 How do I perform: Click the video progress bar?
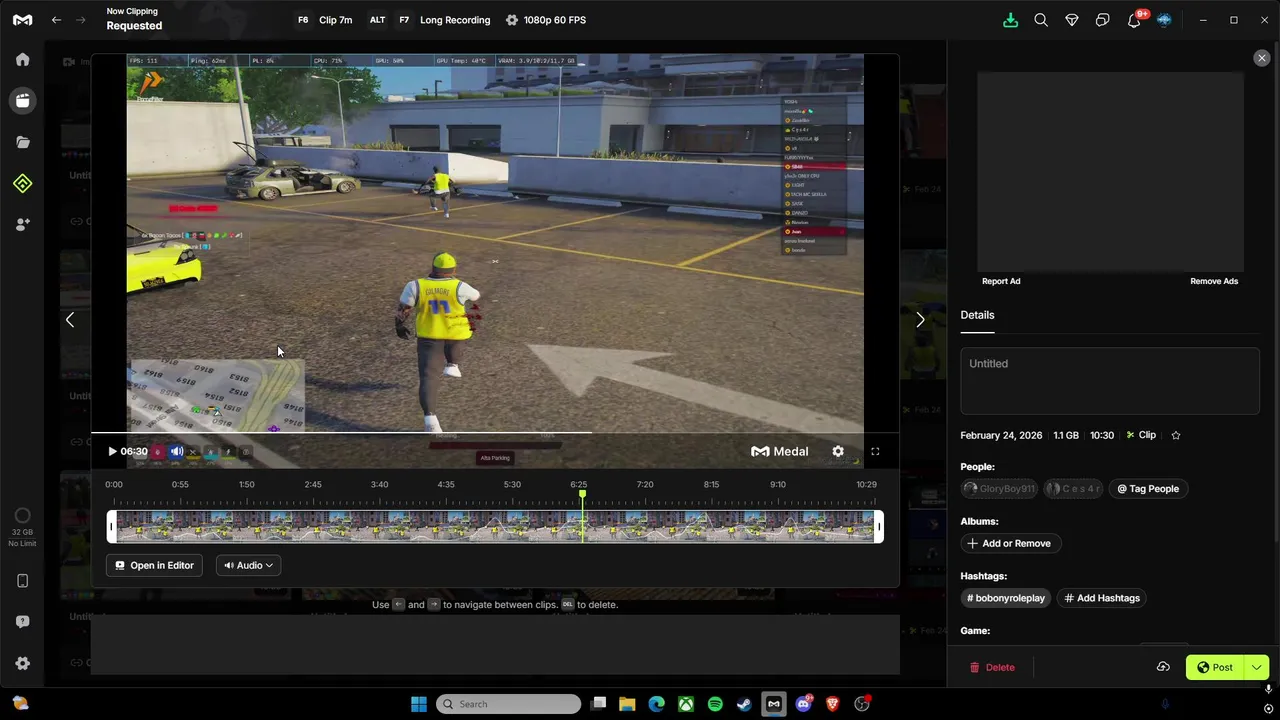[495, 433]
